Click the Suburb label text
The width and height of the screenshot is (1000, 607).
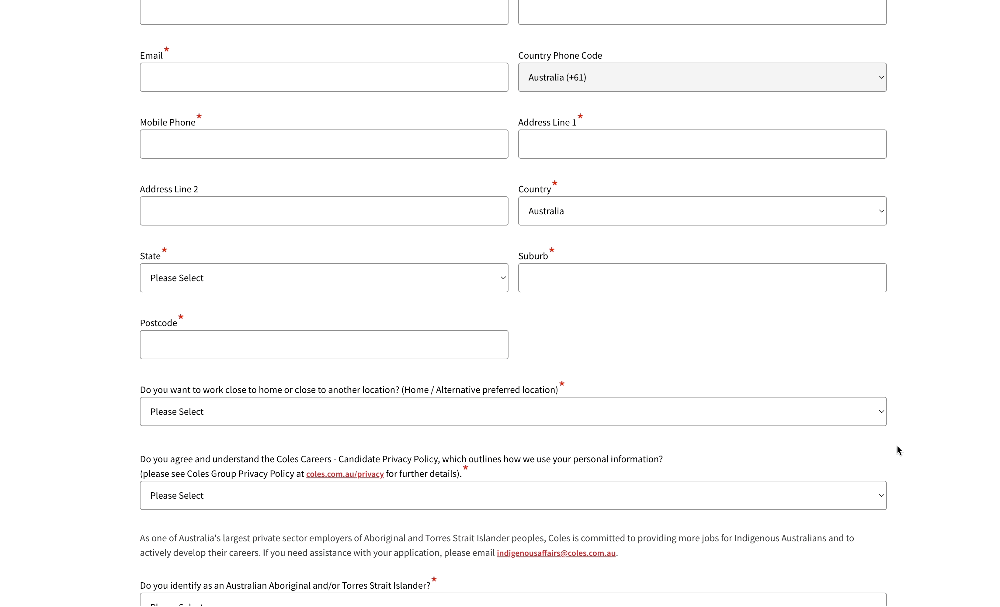[533, 256]
